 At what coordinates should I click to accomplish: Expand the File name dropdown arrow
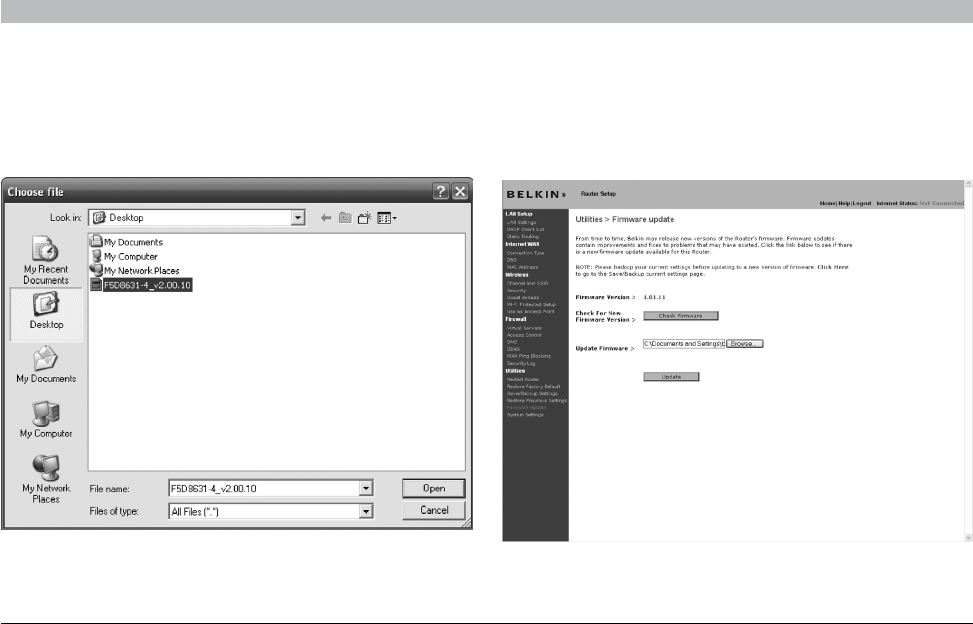click(366, 488)
